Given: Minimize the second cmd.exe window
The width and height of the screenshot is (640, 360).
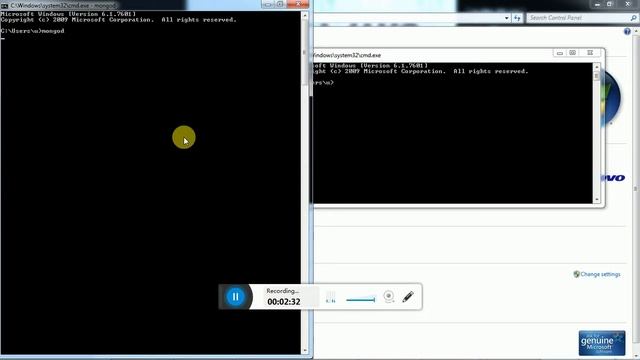Looking at the screenshot, I should pos(560,53).
